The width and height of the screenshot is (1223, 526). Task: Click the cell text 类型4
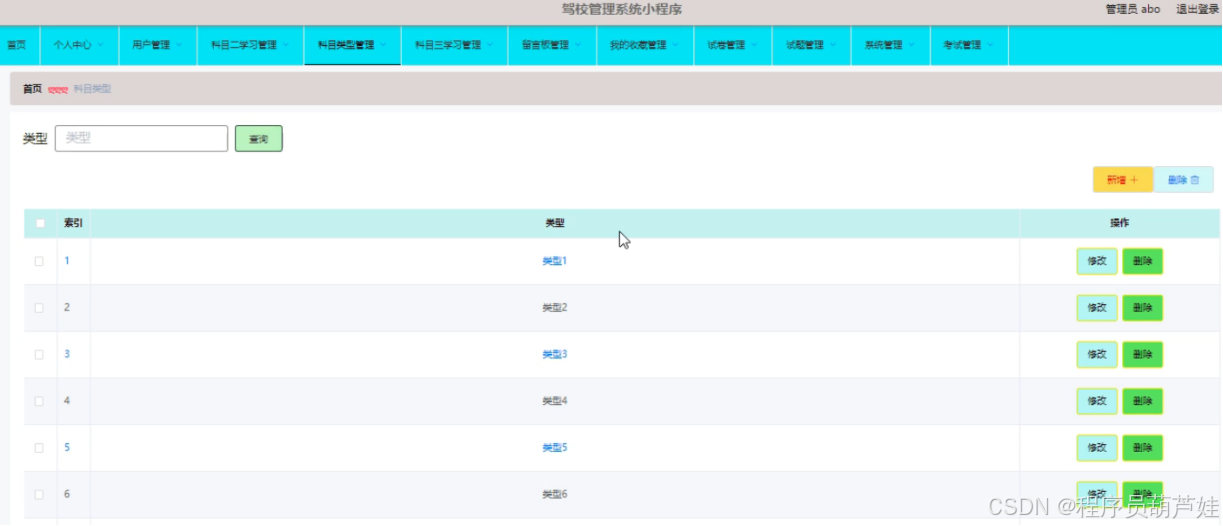tap(555, 401)
